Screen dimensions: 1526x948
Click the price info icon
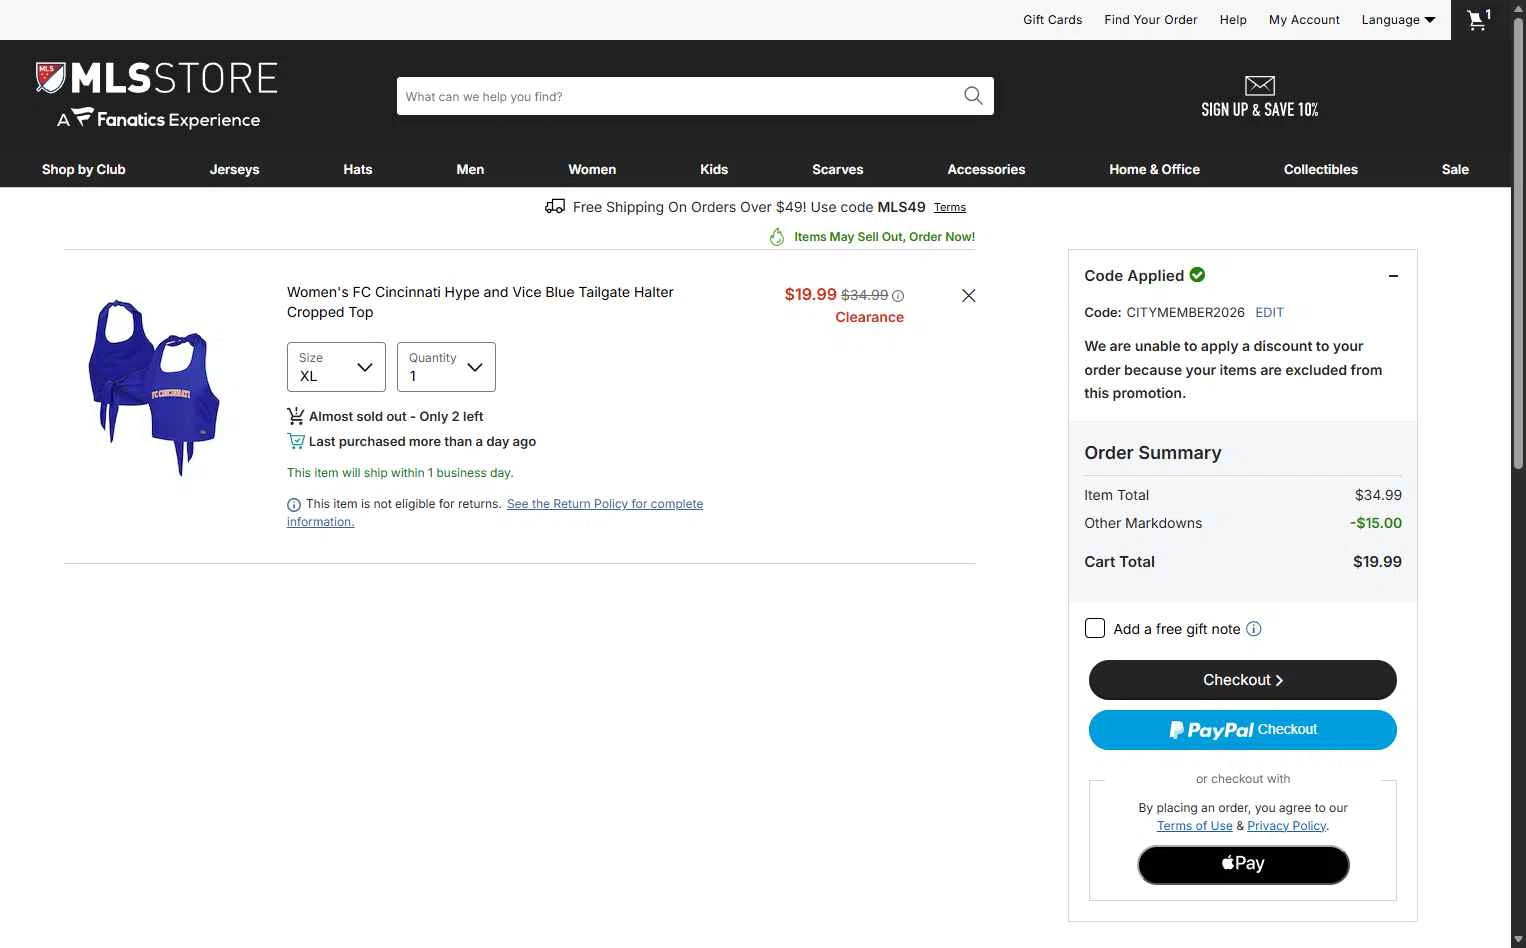(x=898, y=296)
